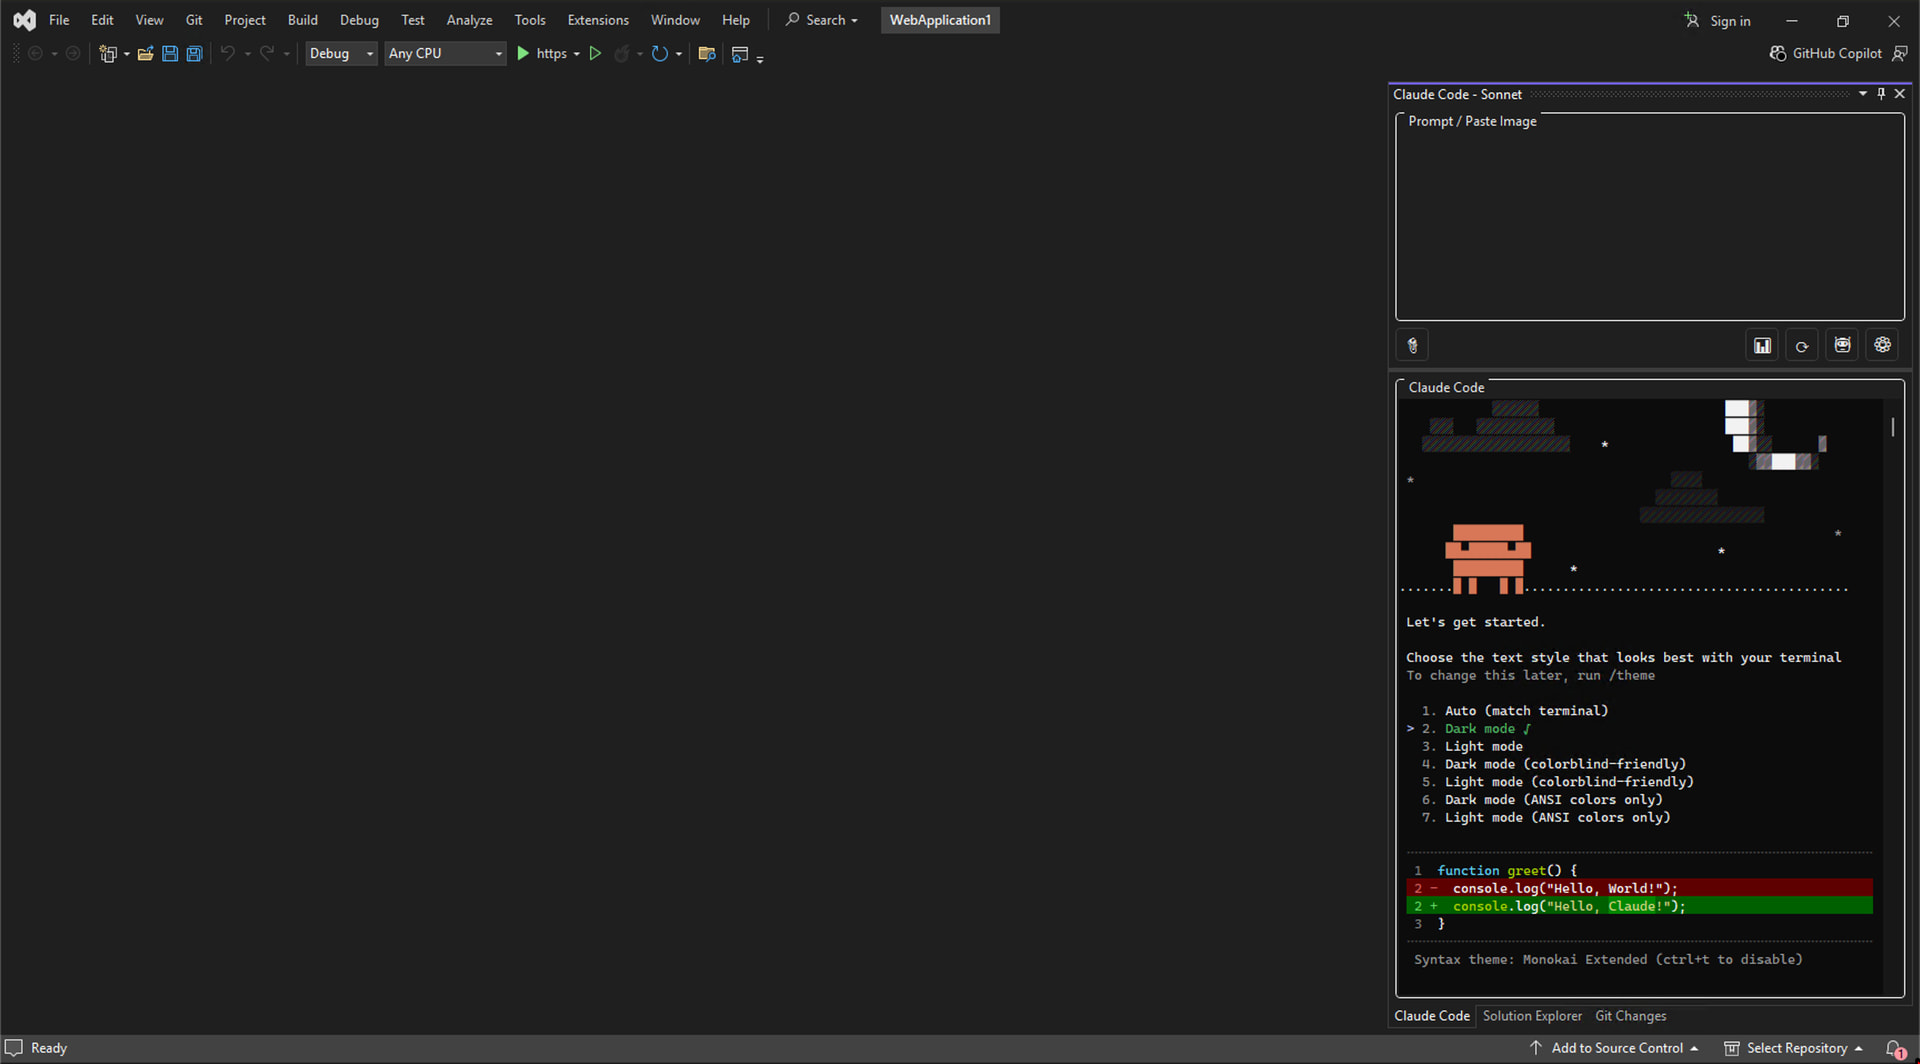Select option 5 Light mode (colorblind-friendly)
The width and height of the screenshot is (1920, 1064).
[1558, 782]
